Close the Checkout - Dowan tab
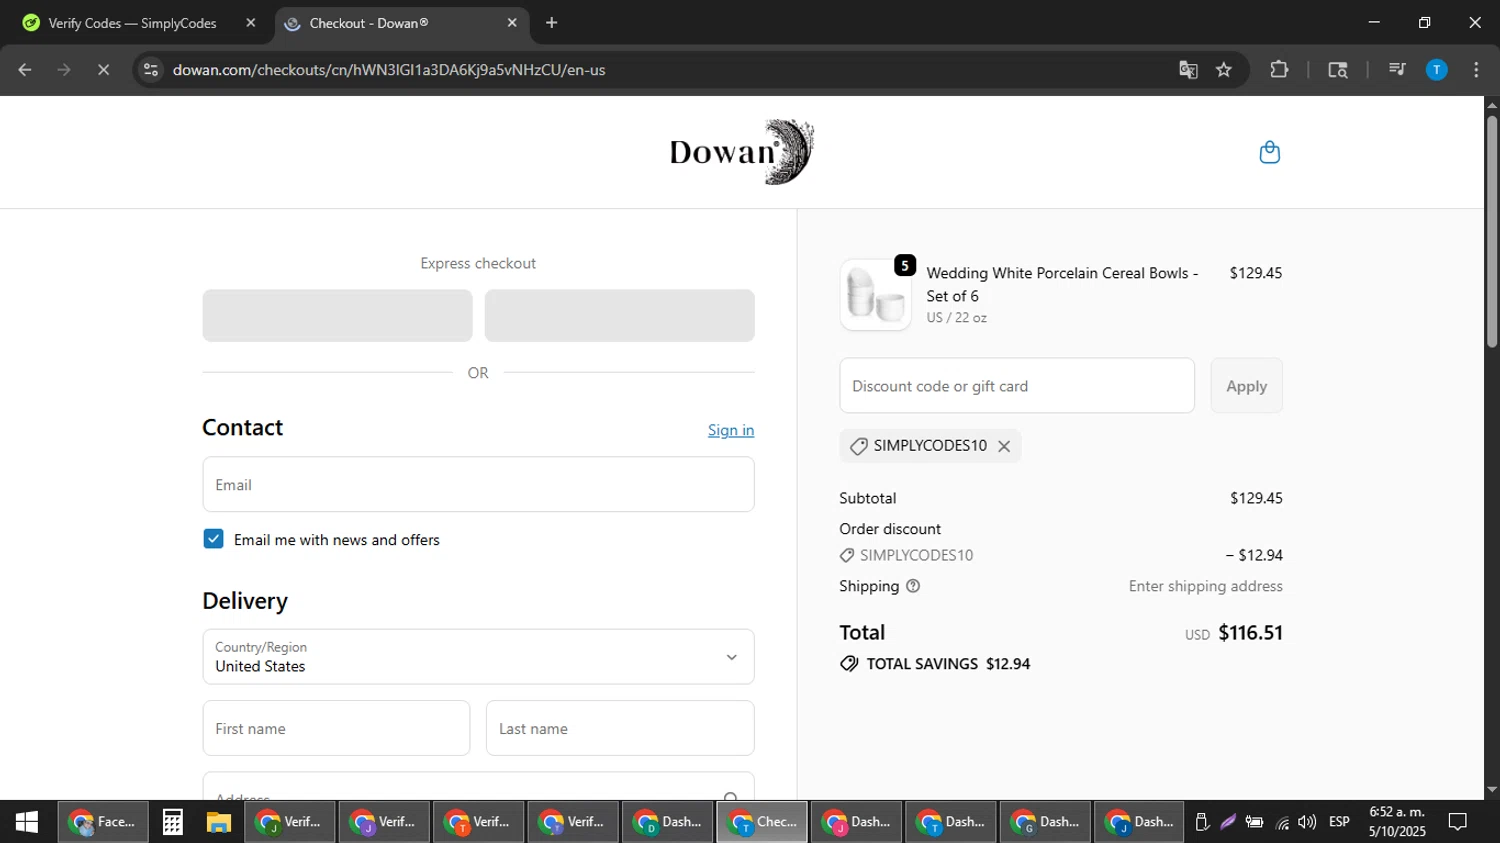The image size is (1500, 843). pyautogui.click(x=512, y=23)
